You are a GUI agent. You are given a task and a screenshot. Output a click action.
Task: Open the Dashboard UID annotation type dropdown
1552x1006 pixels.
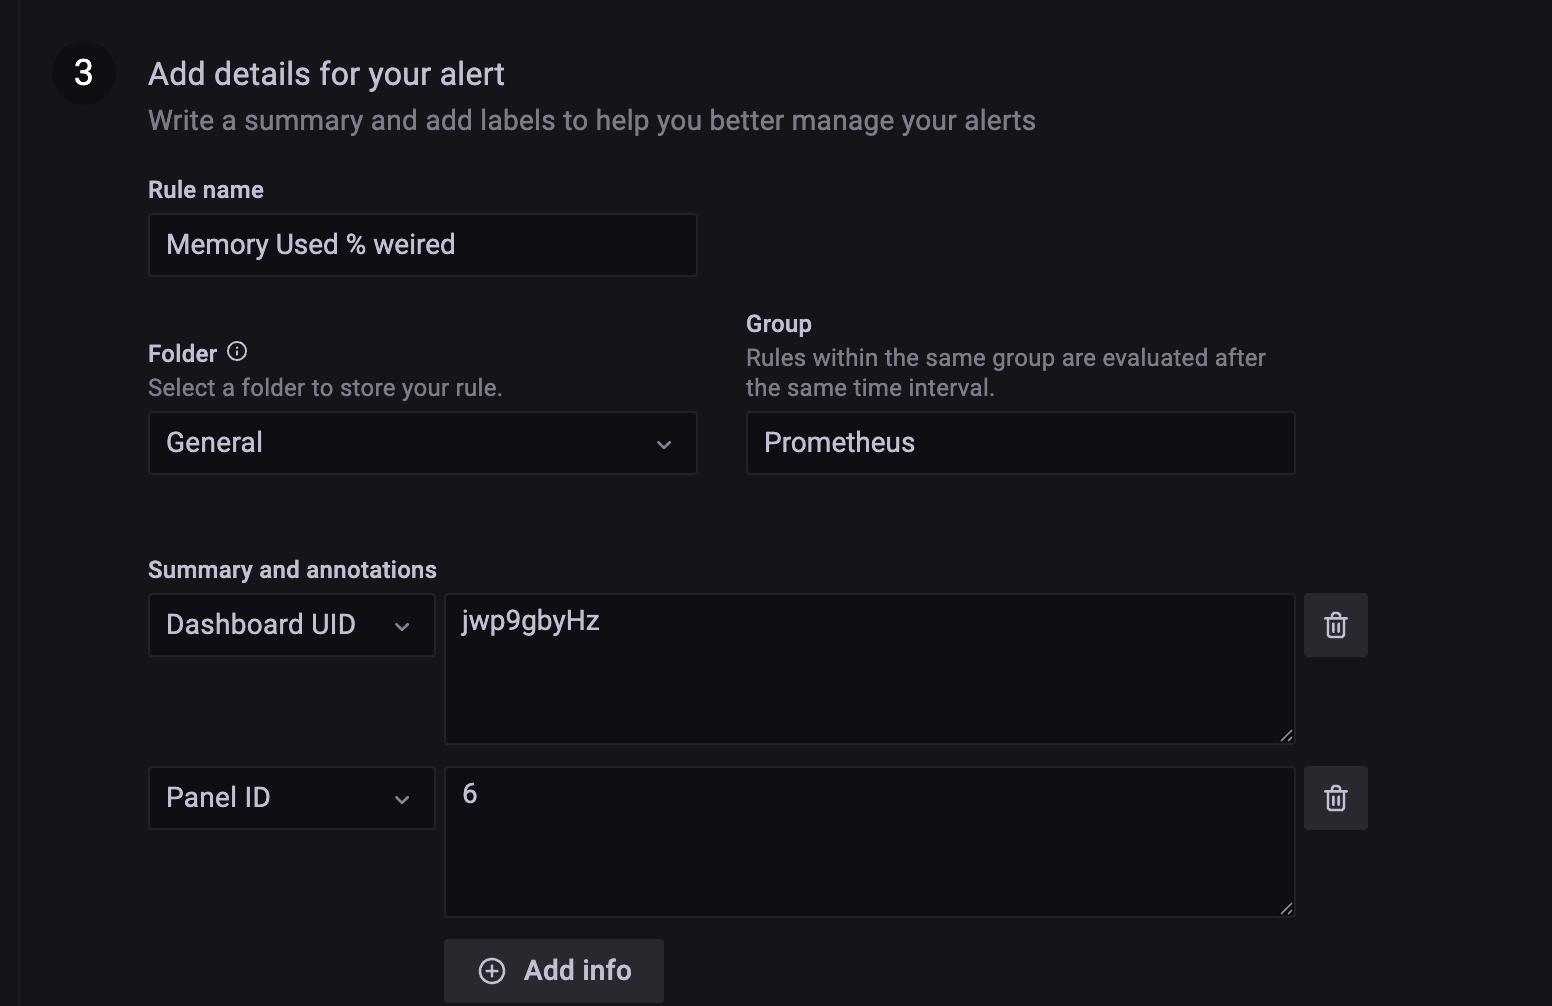click(291, 625)
